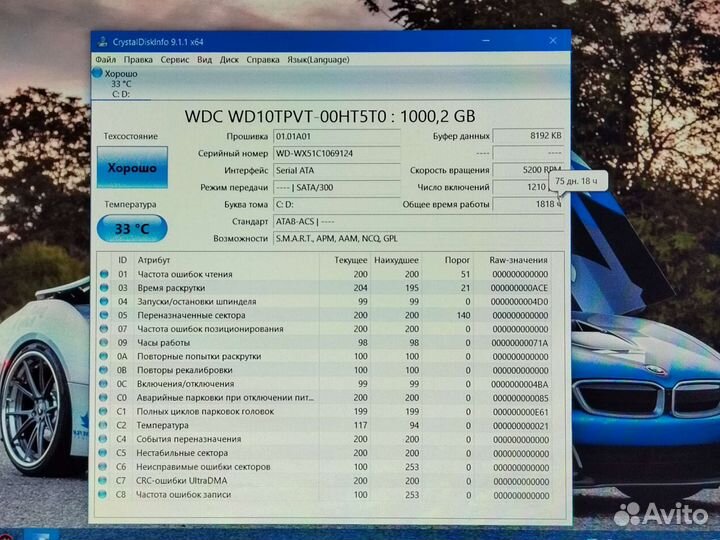Click status circle for attribute C5

click(x=103, y=453)
